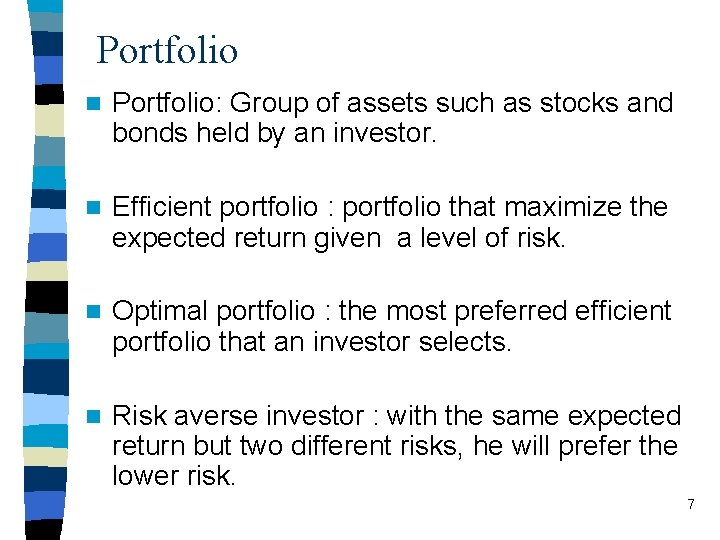Select the text 'Group of assets such as stocks and'
The height and width of the screenshot is (540, 720).
[451, 103]
